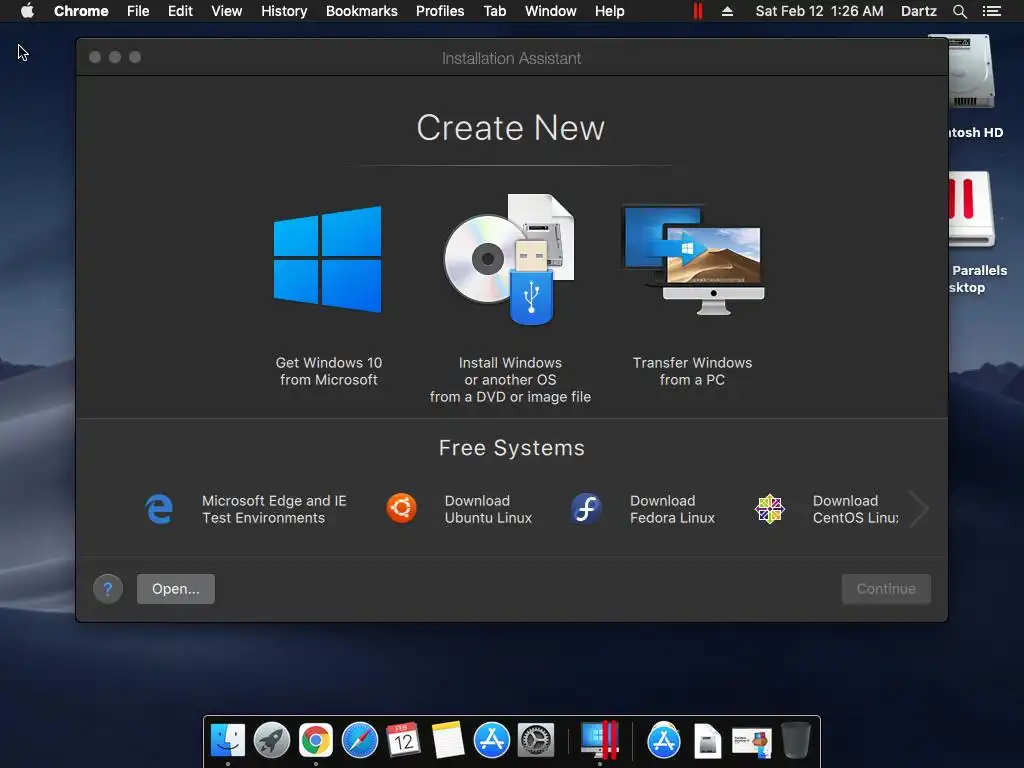Click the date and time in menu bar
This screenshot has width=1024, height=768.
[820, 11]
